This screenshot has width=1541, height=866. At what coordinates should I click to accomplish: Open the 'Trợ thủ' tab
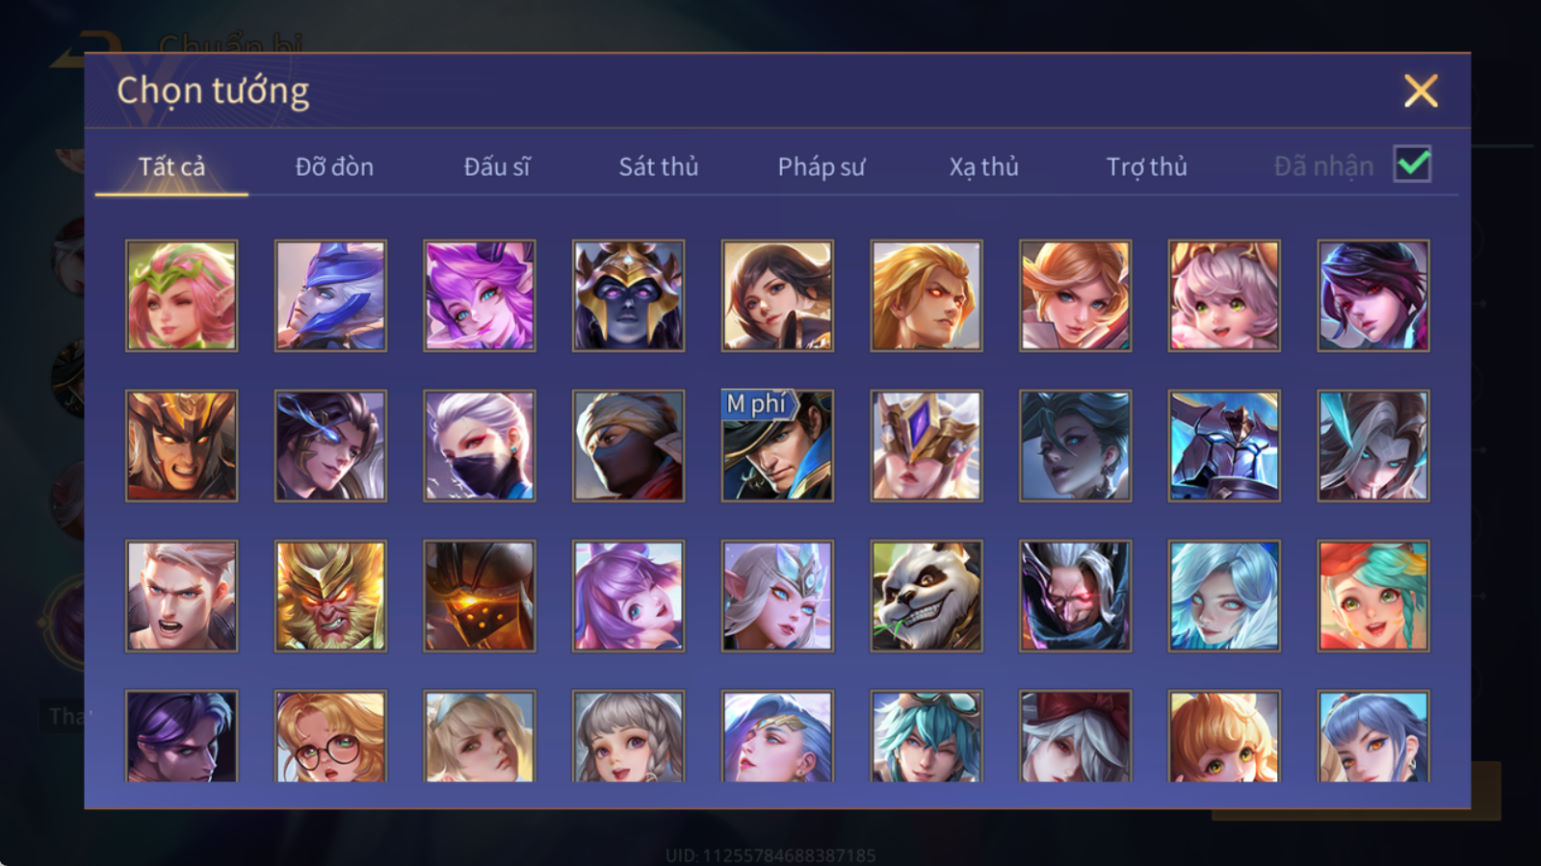pos(1146,167)
